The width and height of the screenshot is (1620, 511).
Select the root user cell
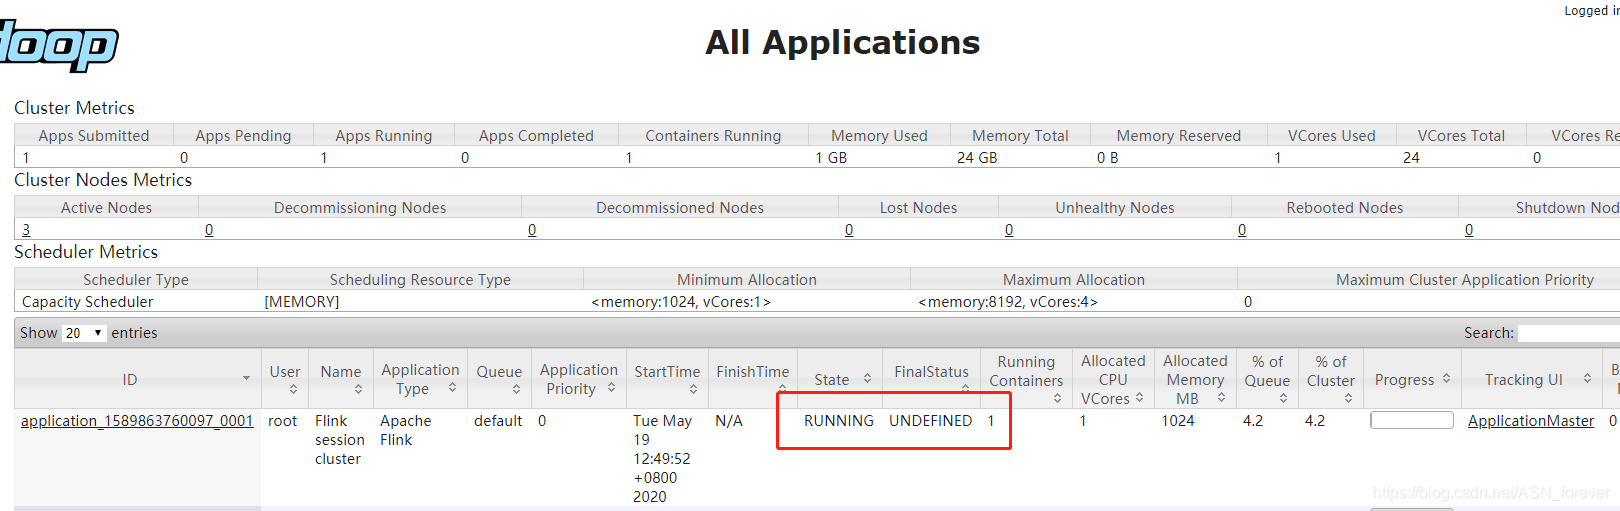283,421
